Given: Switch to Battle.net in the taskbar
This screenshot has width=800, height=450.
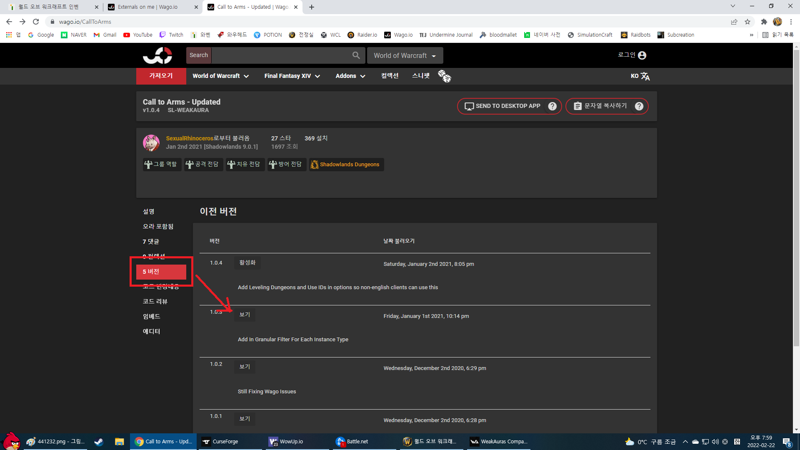Looking at the screenshot, I should [363, 441].
